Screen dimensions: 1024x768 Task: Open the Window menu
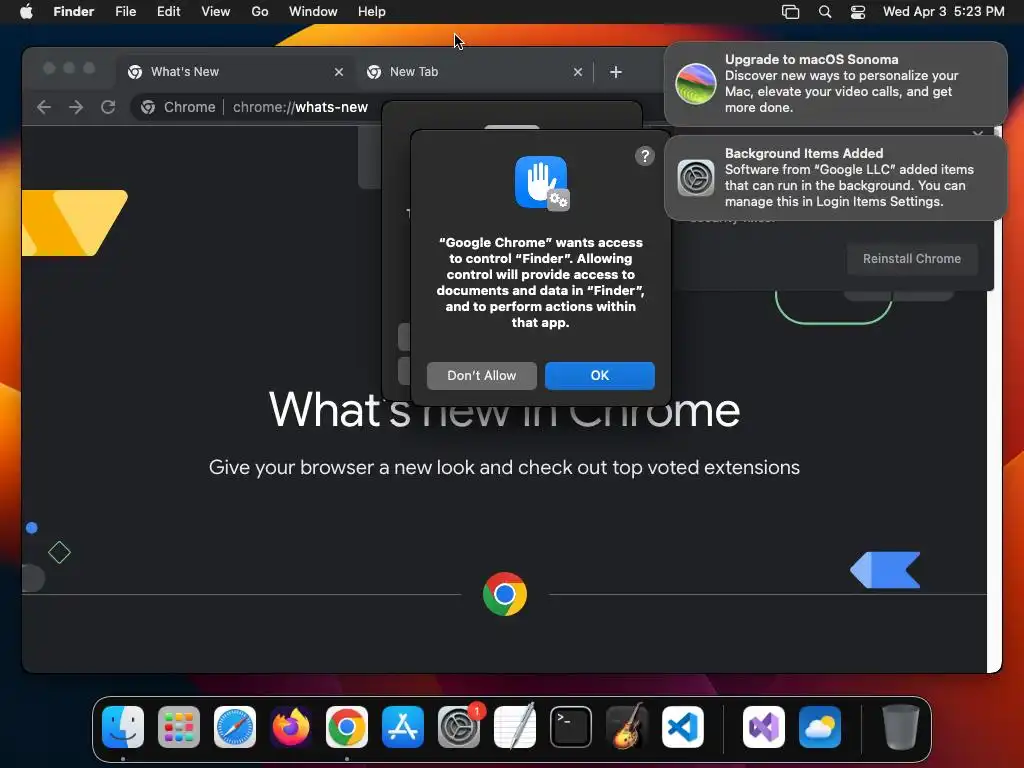313,12
